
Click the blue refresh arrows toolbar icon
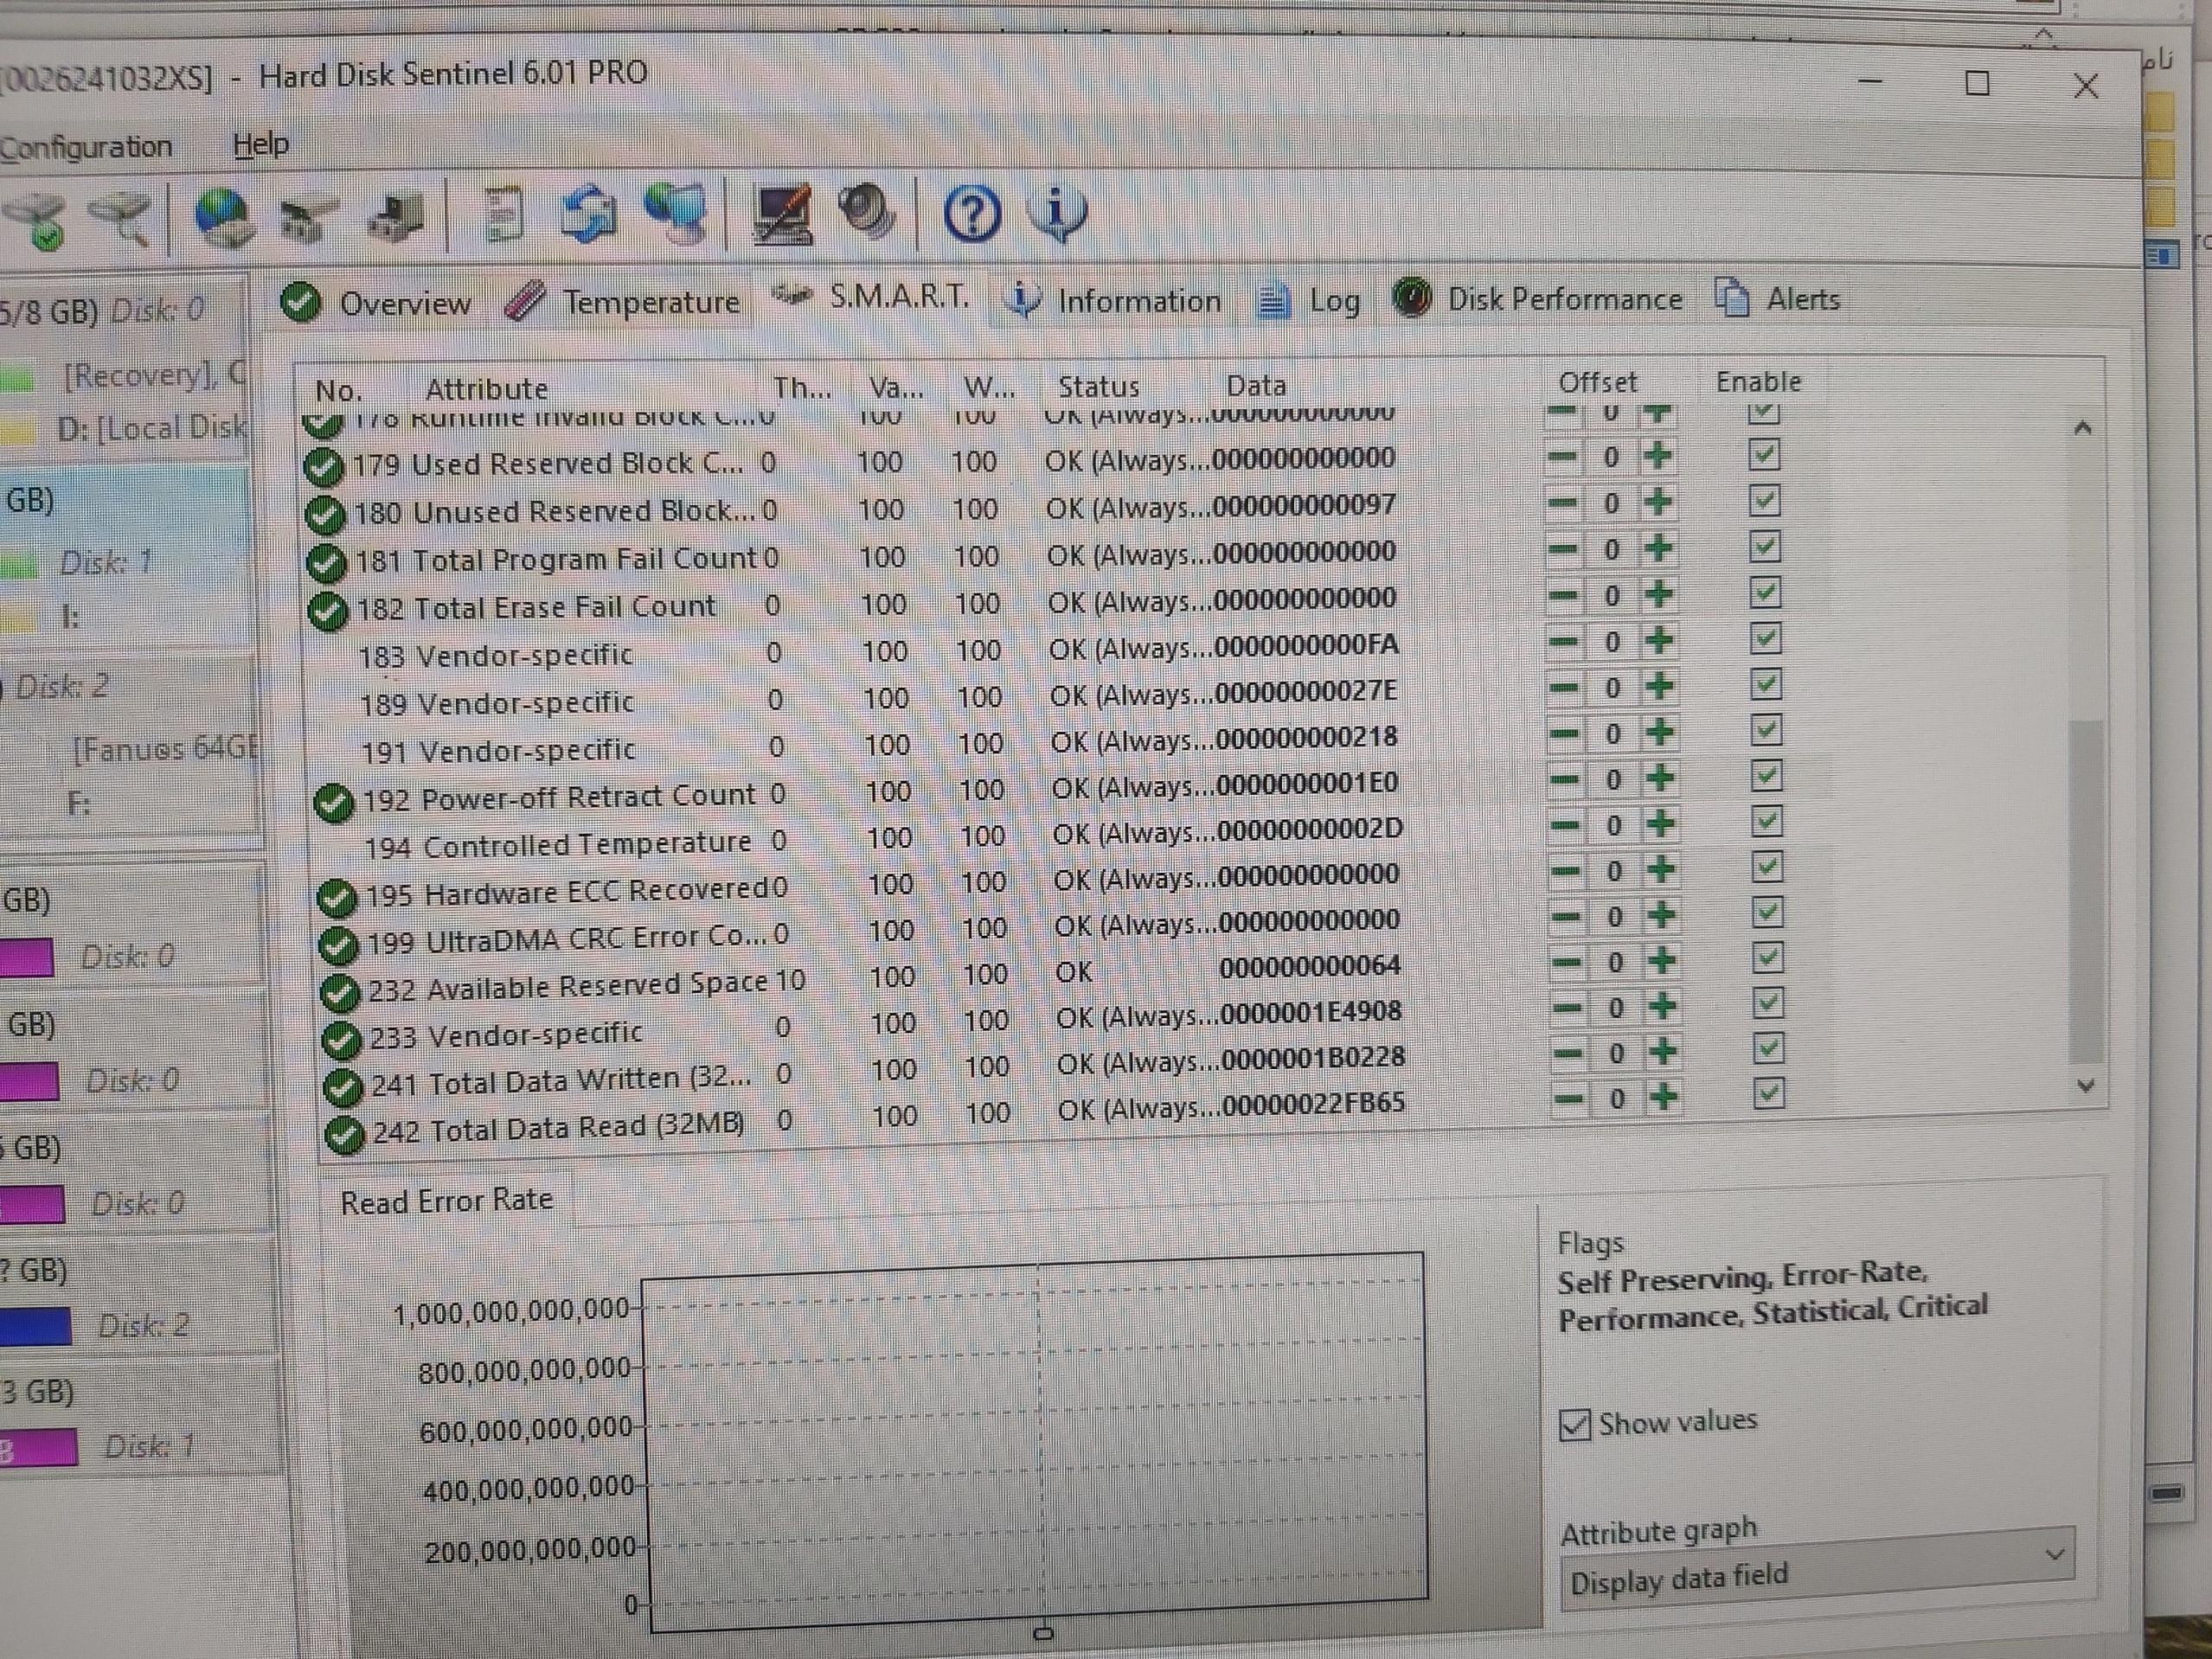pos(587,214)
